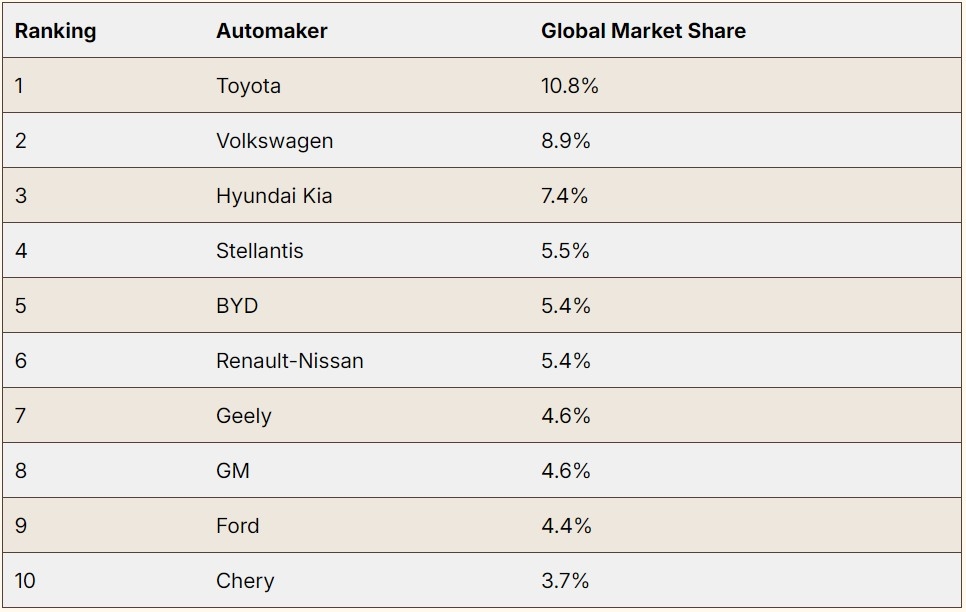Image resolution: width=966 pixels, height=612 pixels.
Task: Select the Toyota automaker cell
Action: 248,86
